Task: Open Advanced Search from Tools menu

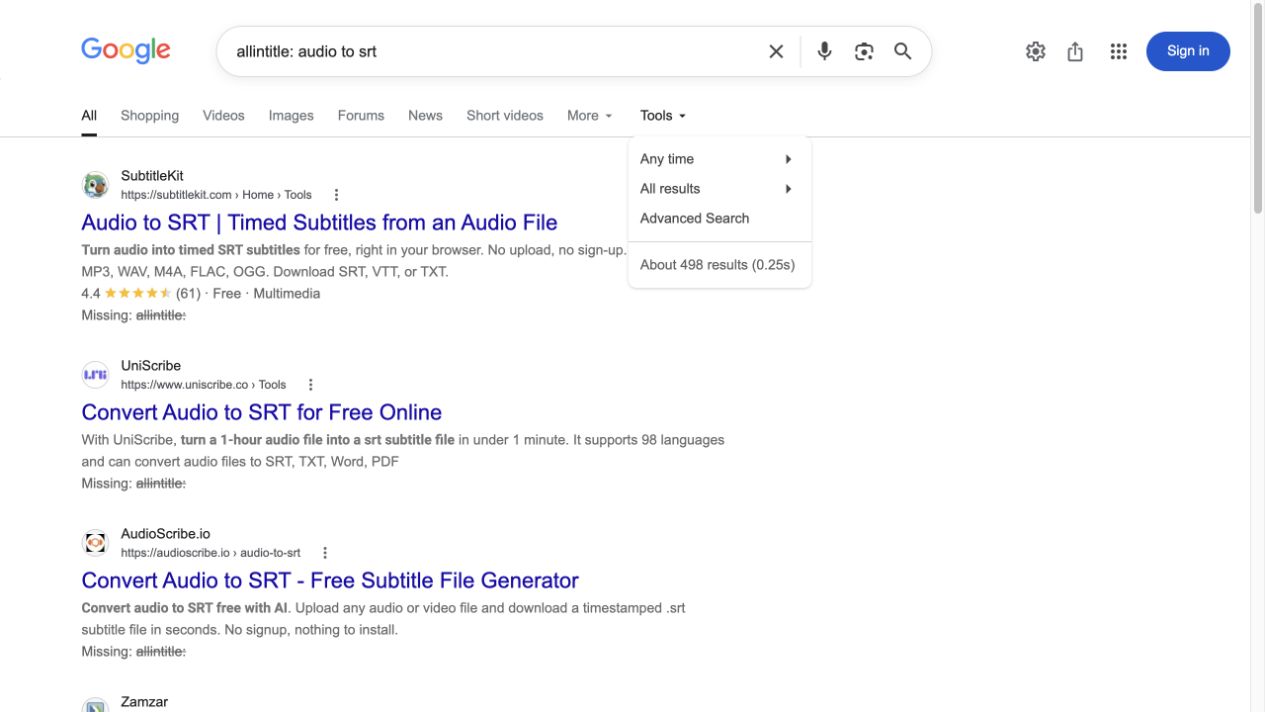Action: [x=695, y=218]
